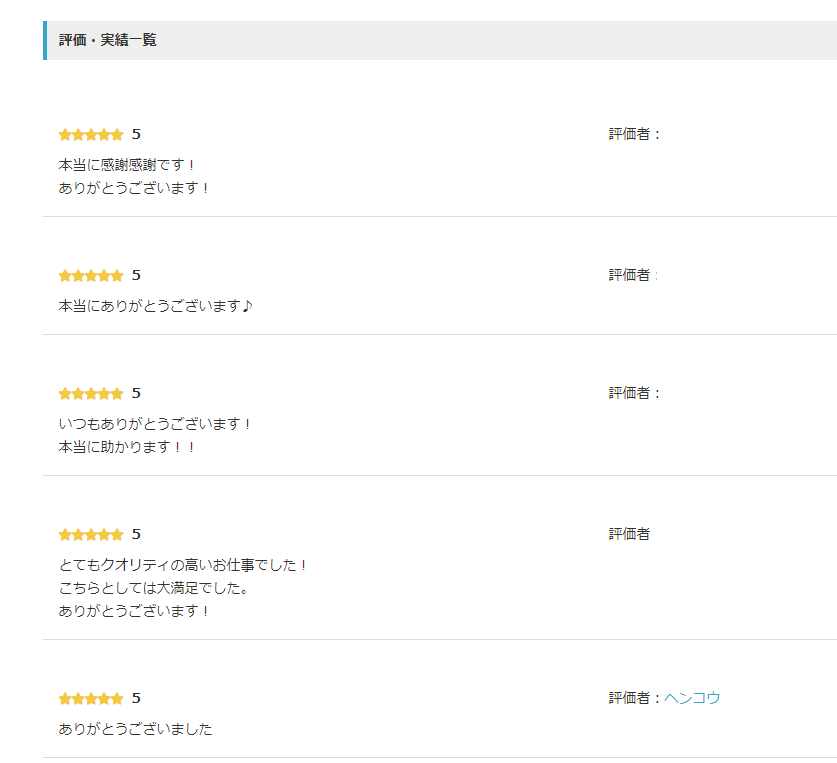Click 評価者 label beside いつもありがとうございます review

click(630, 393)
